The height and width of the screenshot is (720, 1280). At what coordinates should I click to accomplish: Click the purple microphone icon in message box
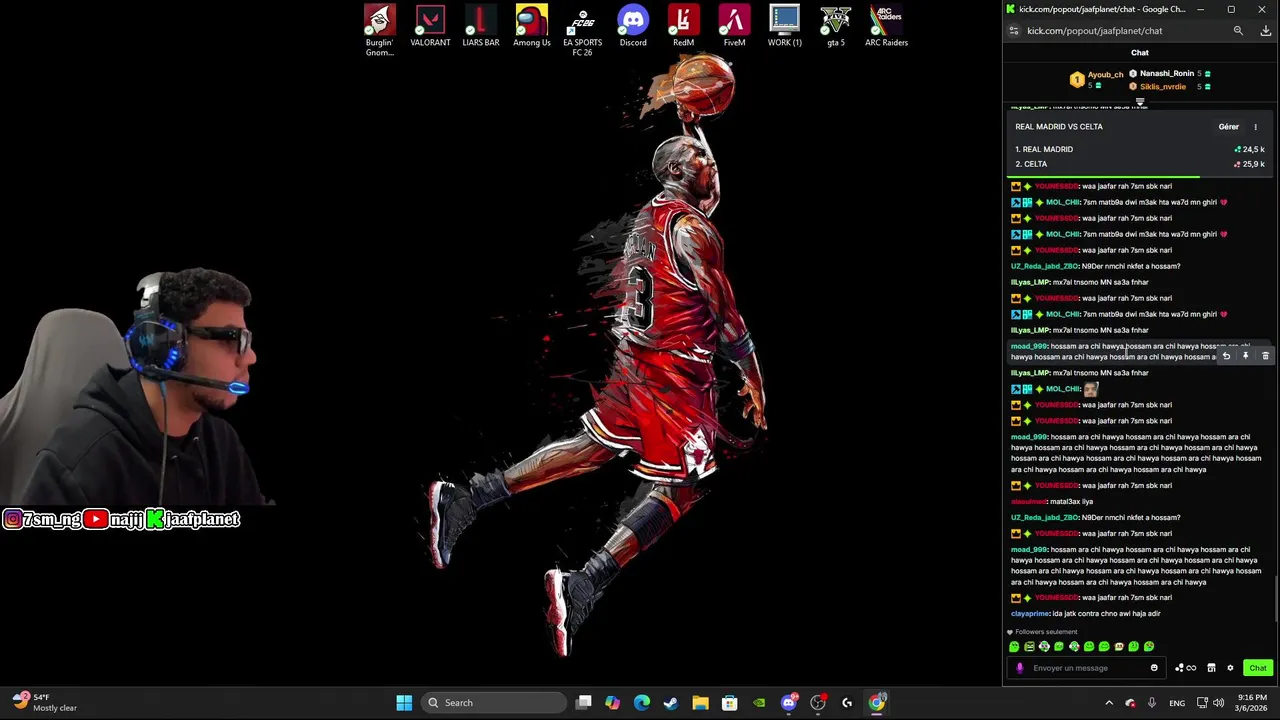coord(1020,668)
